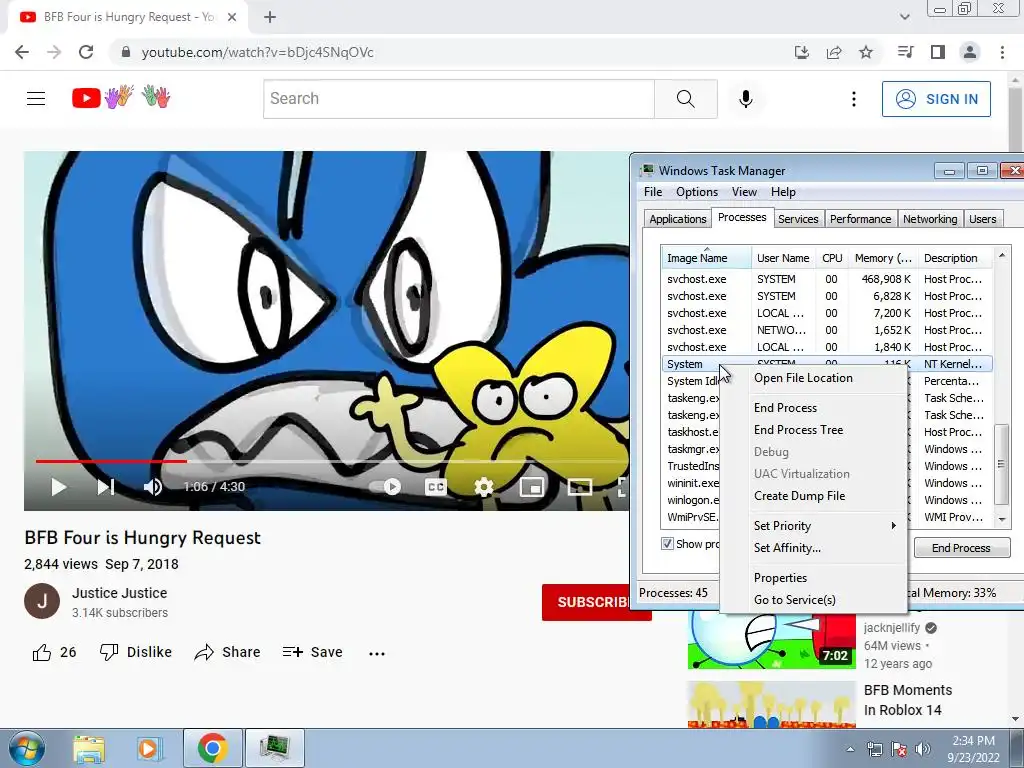Close the BFB Four is Hungry Request tab
This screenshot has width=1024, height=768.
[x=232, y=17]
